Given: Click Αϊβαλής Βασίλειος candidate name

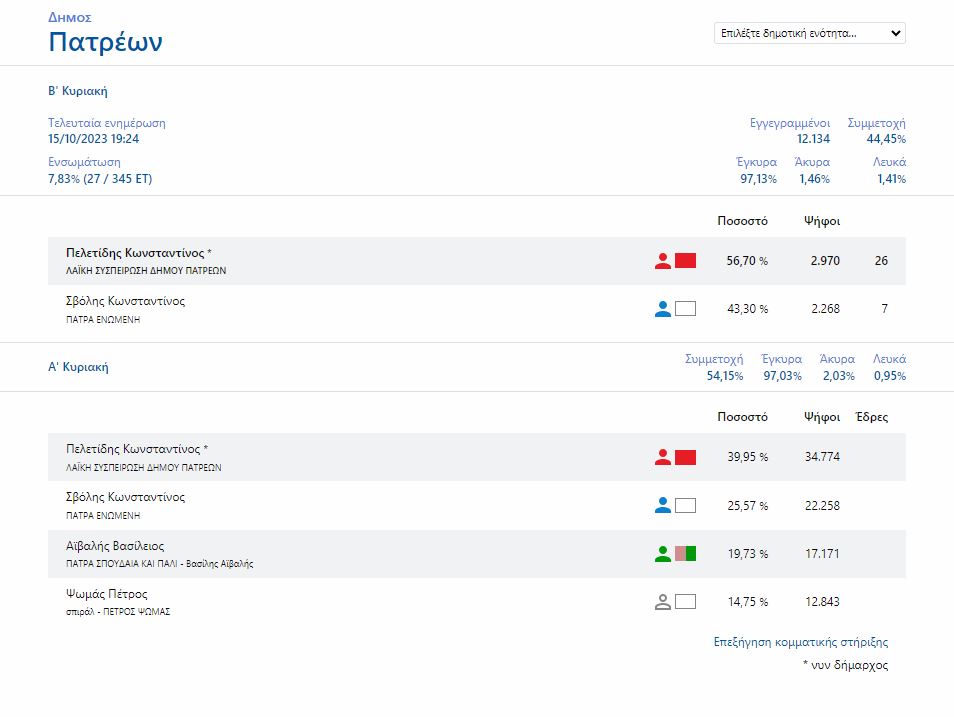Looking at the screenshot, I should pos(115,546).
